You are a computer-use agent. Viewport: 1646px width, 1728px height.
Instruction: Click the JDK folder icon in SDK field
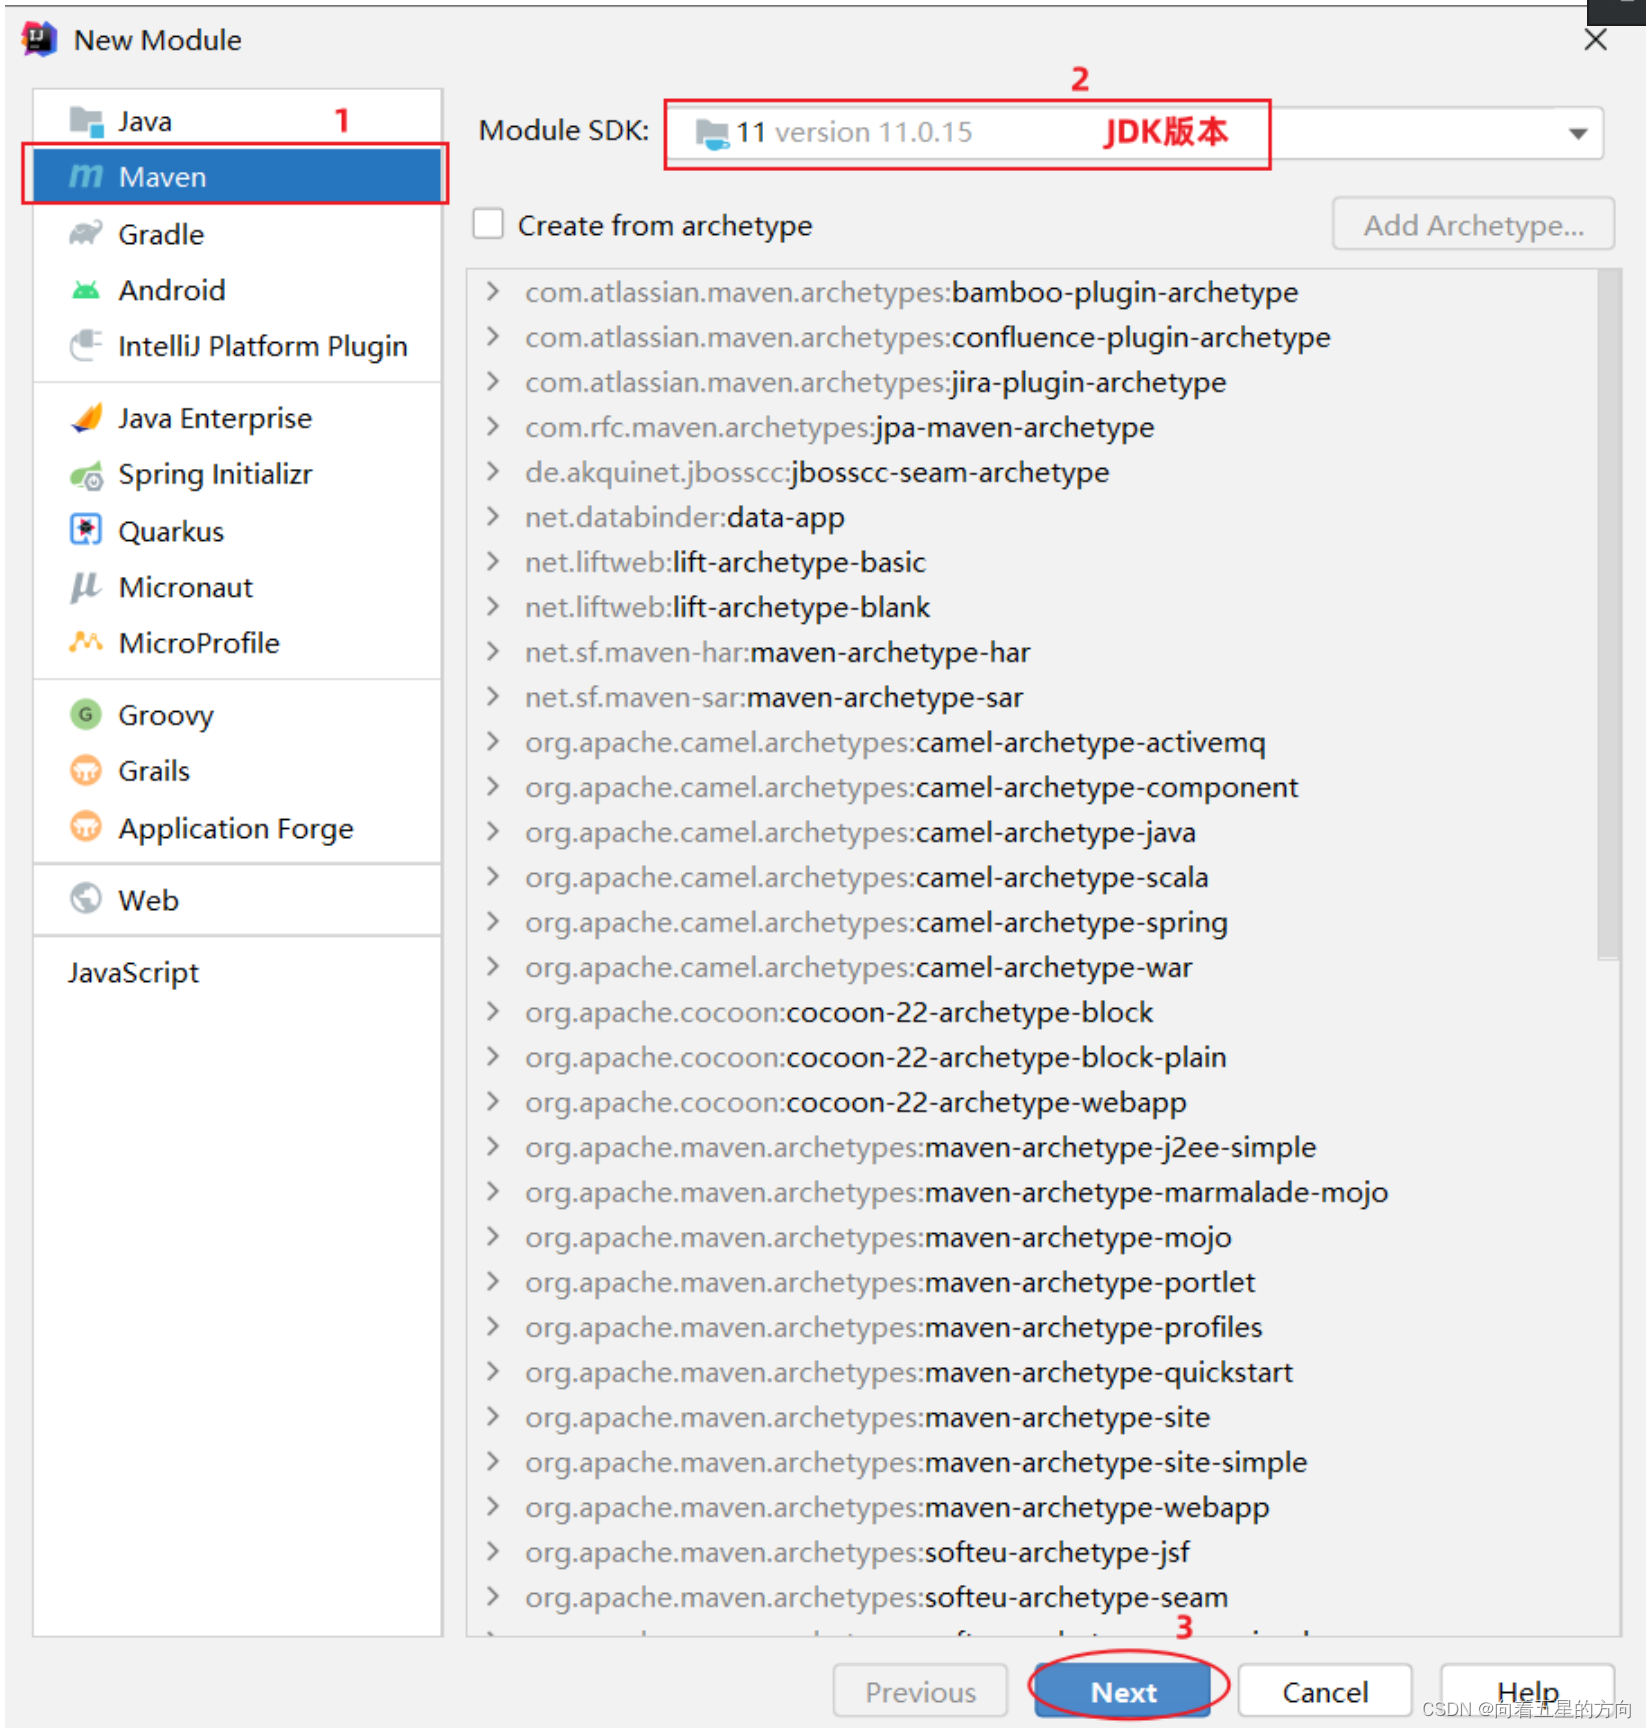pyautogui.click(x=712, y=133)
